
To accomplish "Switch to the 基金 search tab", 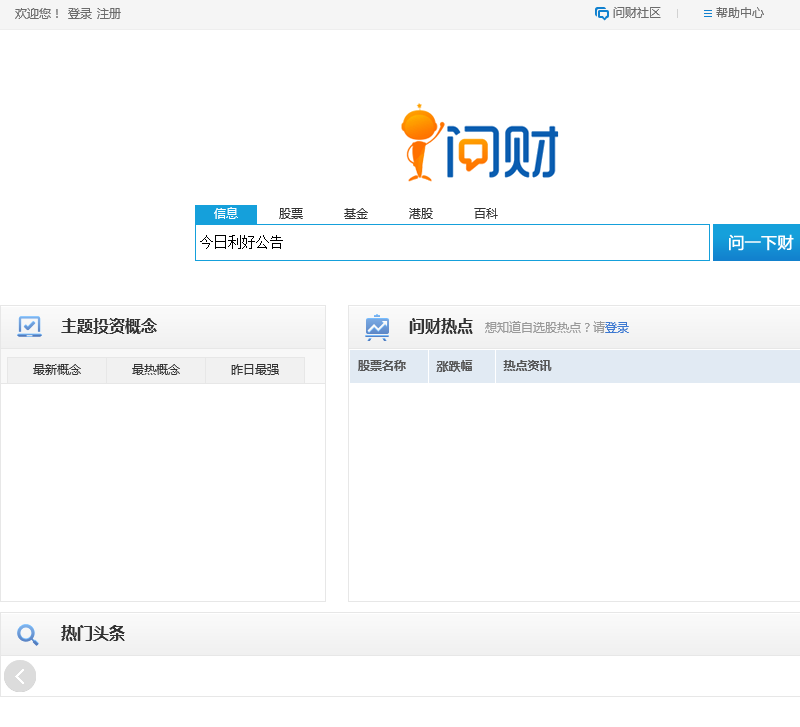I will [356, 214].
